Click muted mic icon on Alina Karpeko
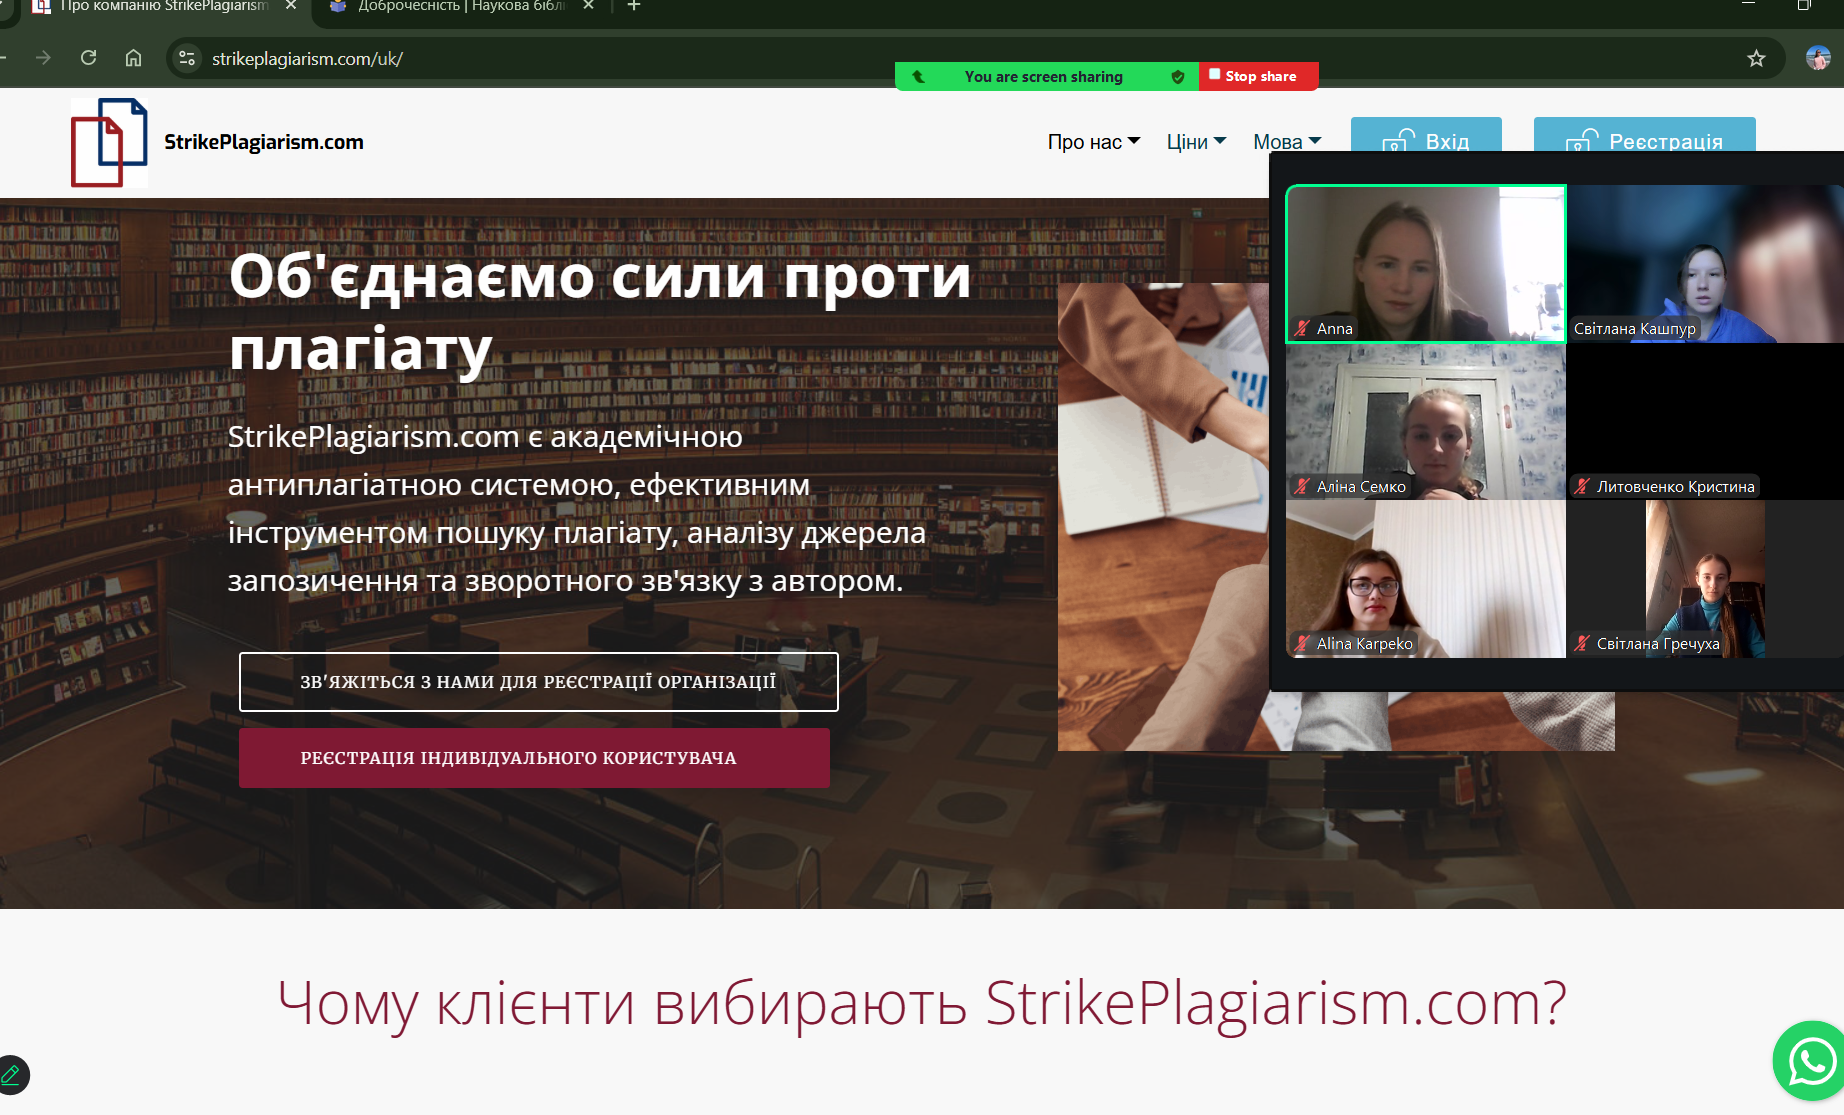Screen dimensions: 1844x1115 (1302, 644)
